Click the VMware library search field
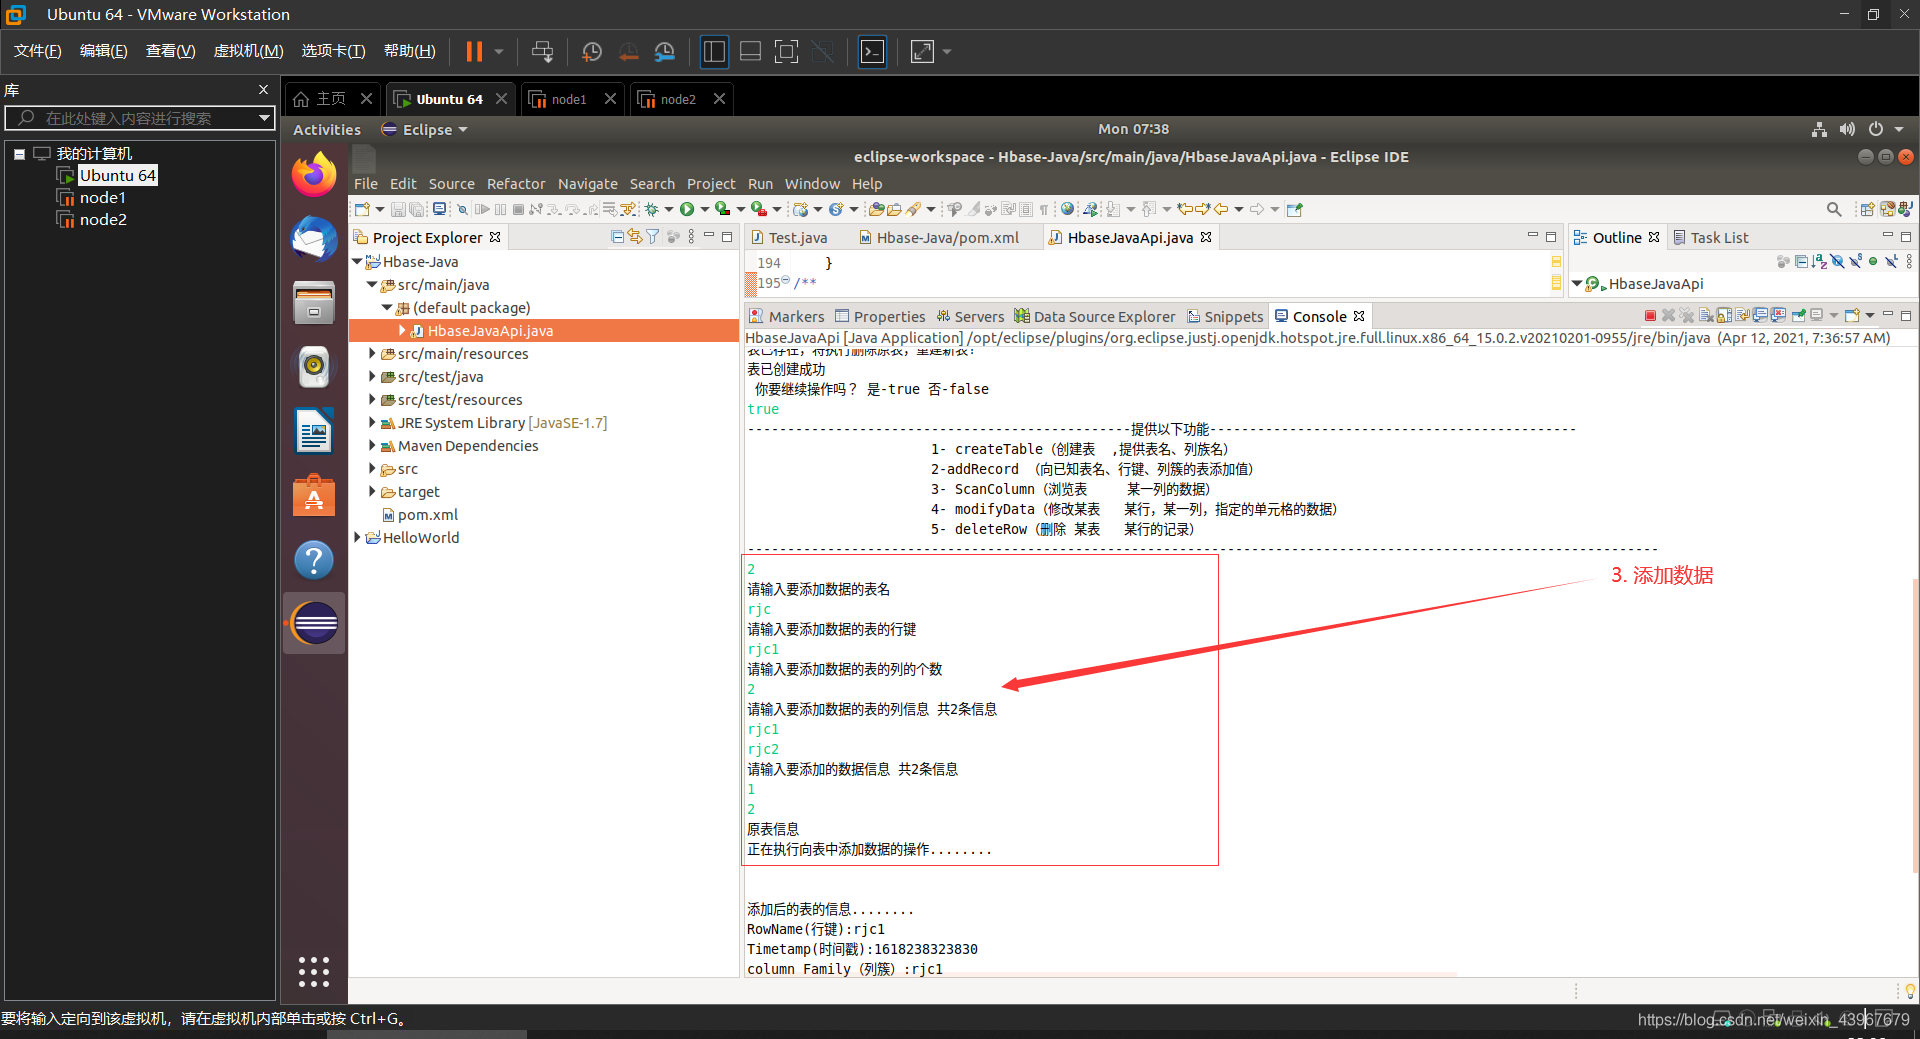Screen dimensions: 1920x1039 pyautogui.click(x=140, y=118)
